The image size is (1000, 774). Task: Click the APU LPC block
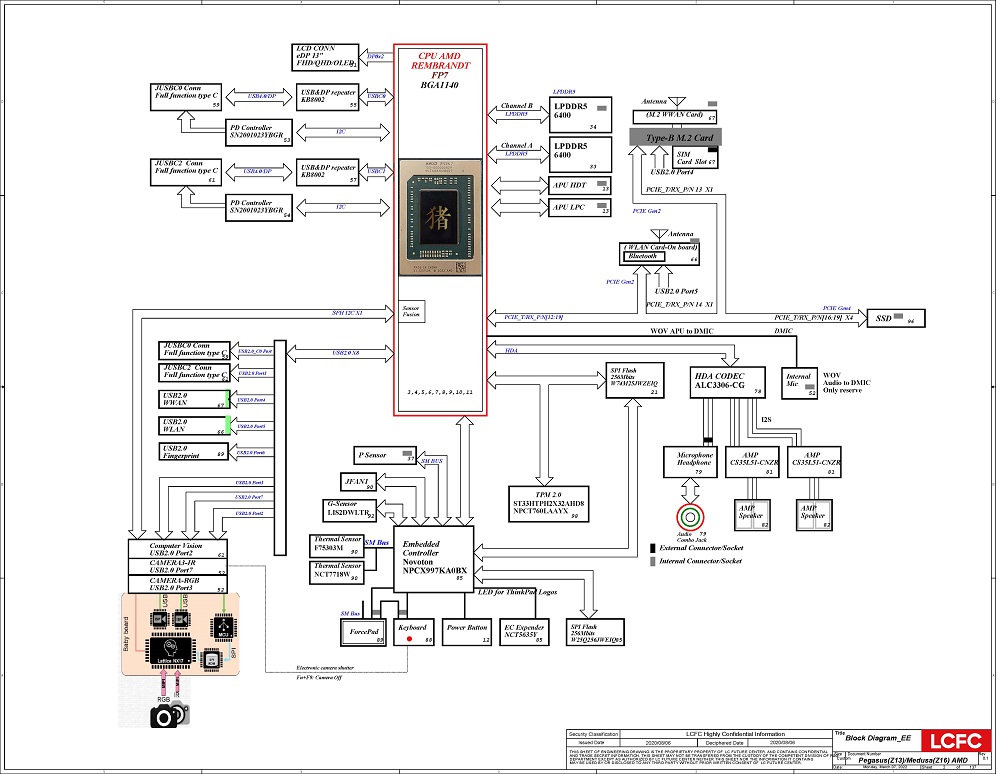pyautogui.click(x=580, y=207)
